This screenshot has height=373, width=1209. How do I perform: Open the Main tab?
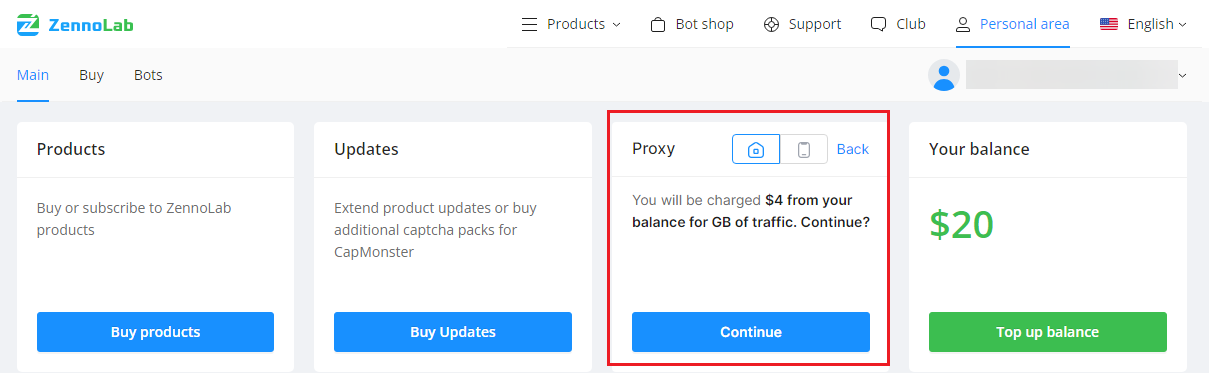tap(33, 75)
